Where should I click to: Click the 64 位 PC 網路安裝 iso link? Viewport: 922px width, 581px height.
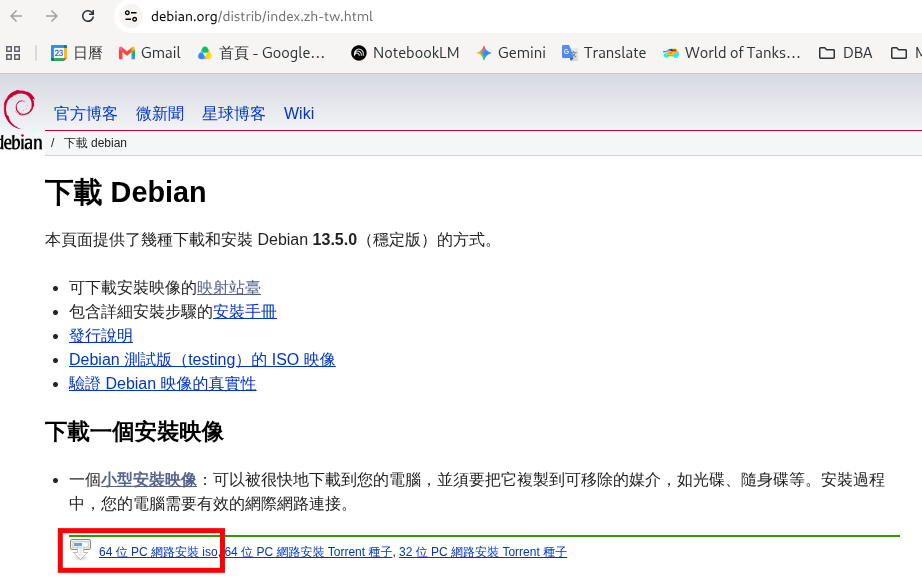pyautogui.click(x=158, y=552)
